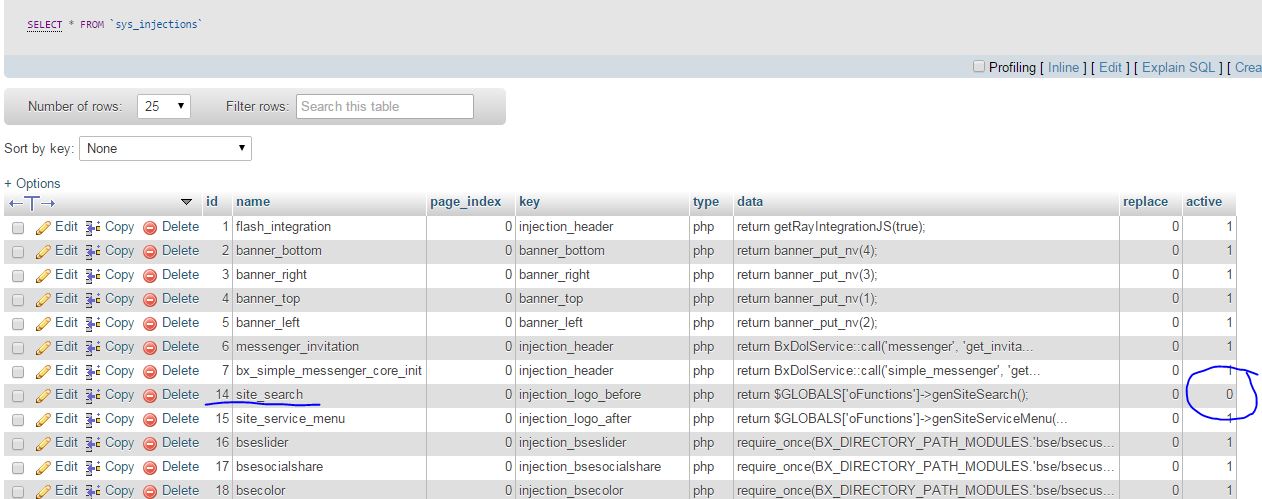Select the site_service_menu row checkbox
Image resolution: width=1262 pixels, height=499 pixels.
18,419
